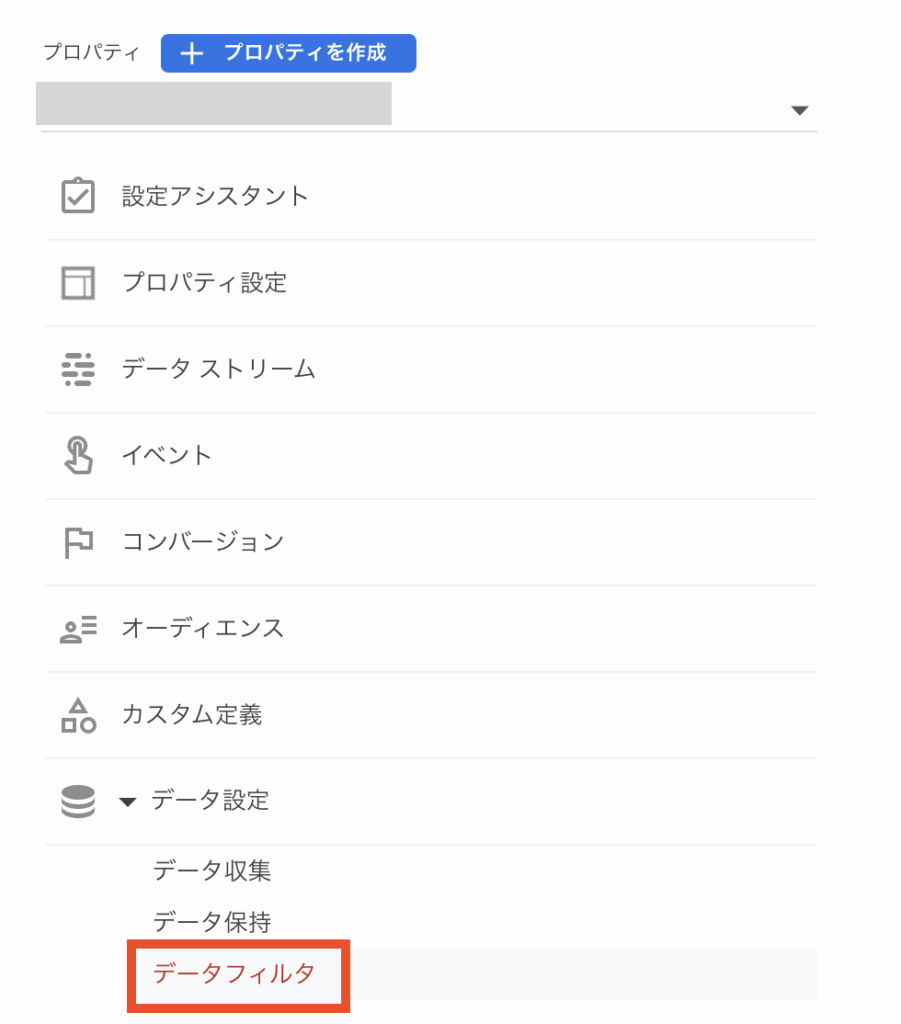Select データ ストリーム in the list
901x1024 pixels.
point(218,369)
